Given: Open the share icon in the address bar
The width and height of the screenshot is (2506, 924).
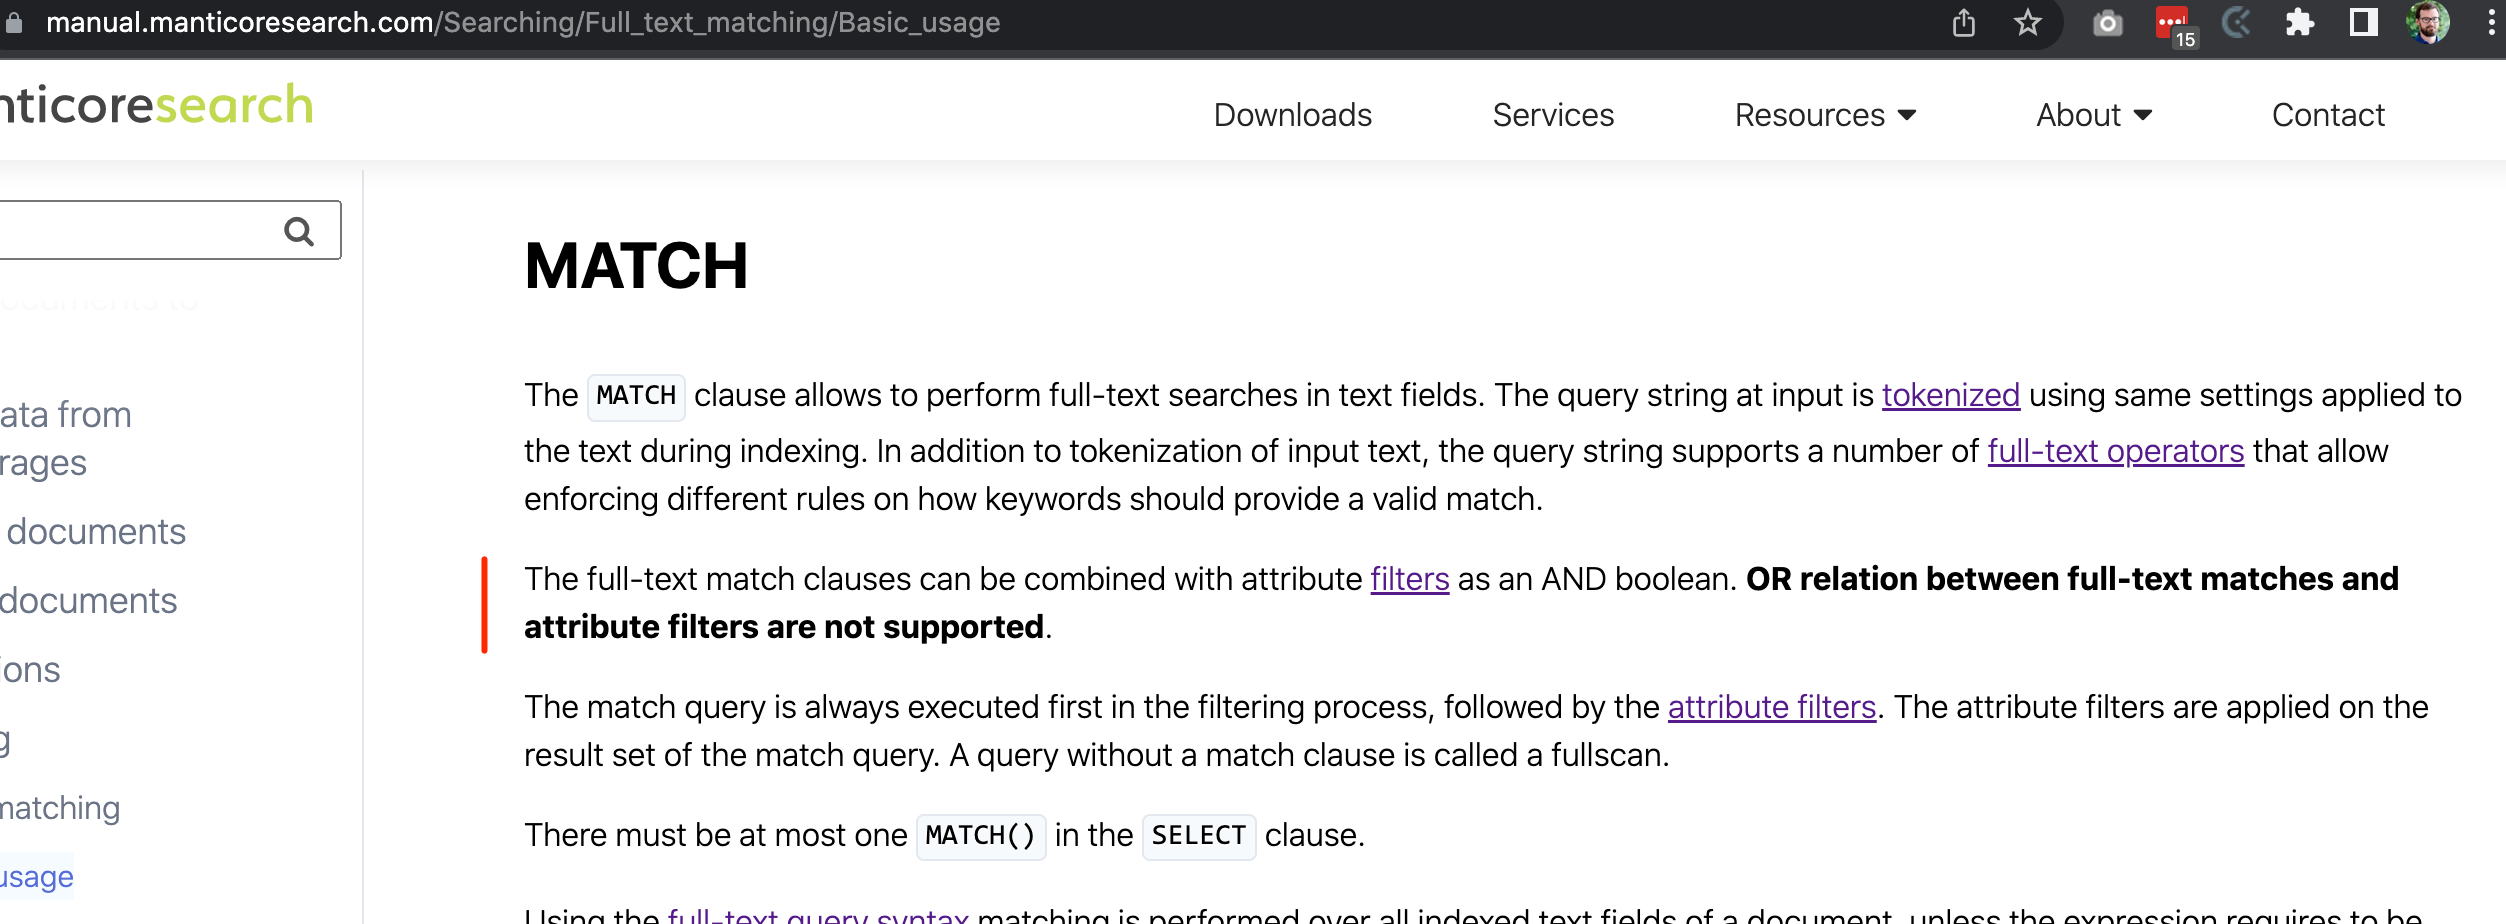Looking at the screenshot, I should [x=1963, y=22].
